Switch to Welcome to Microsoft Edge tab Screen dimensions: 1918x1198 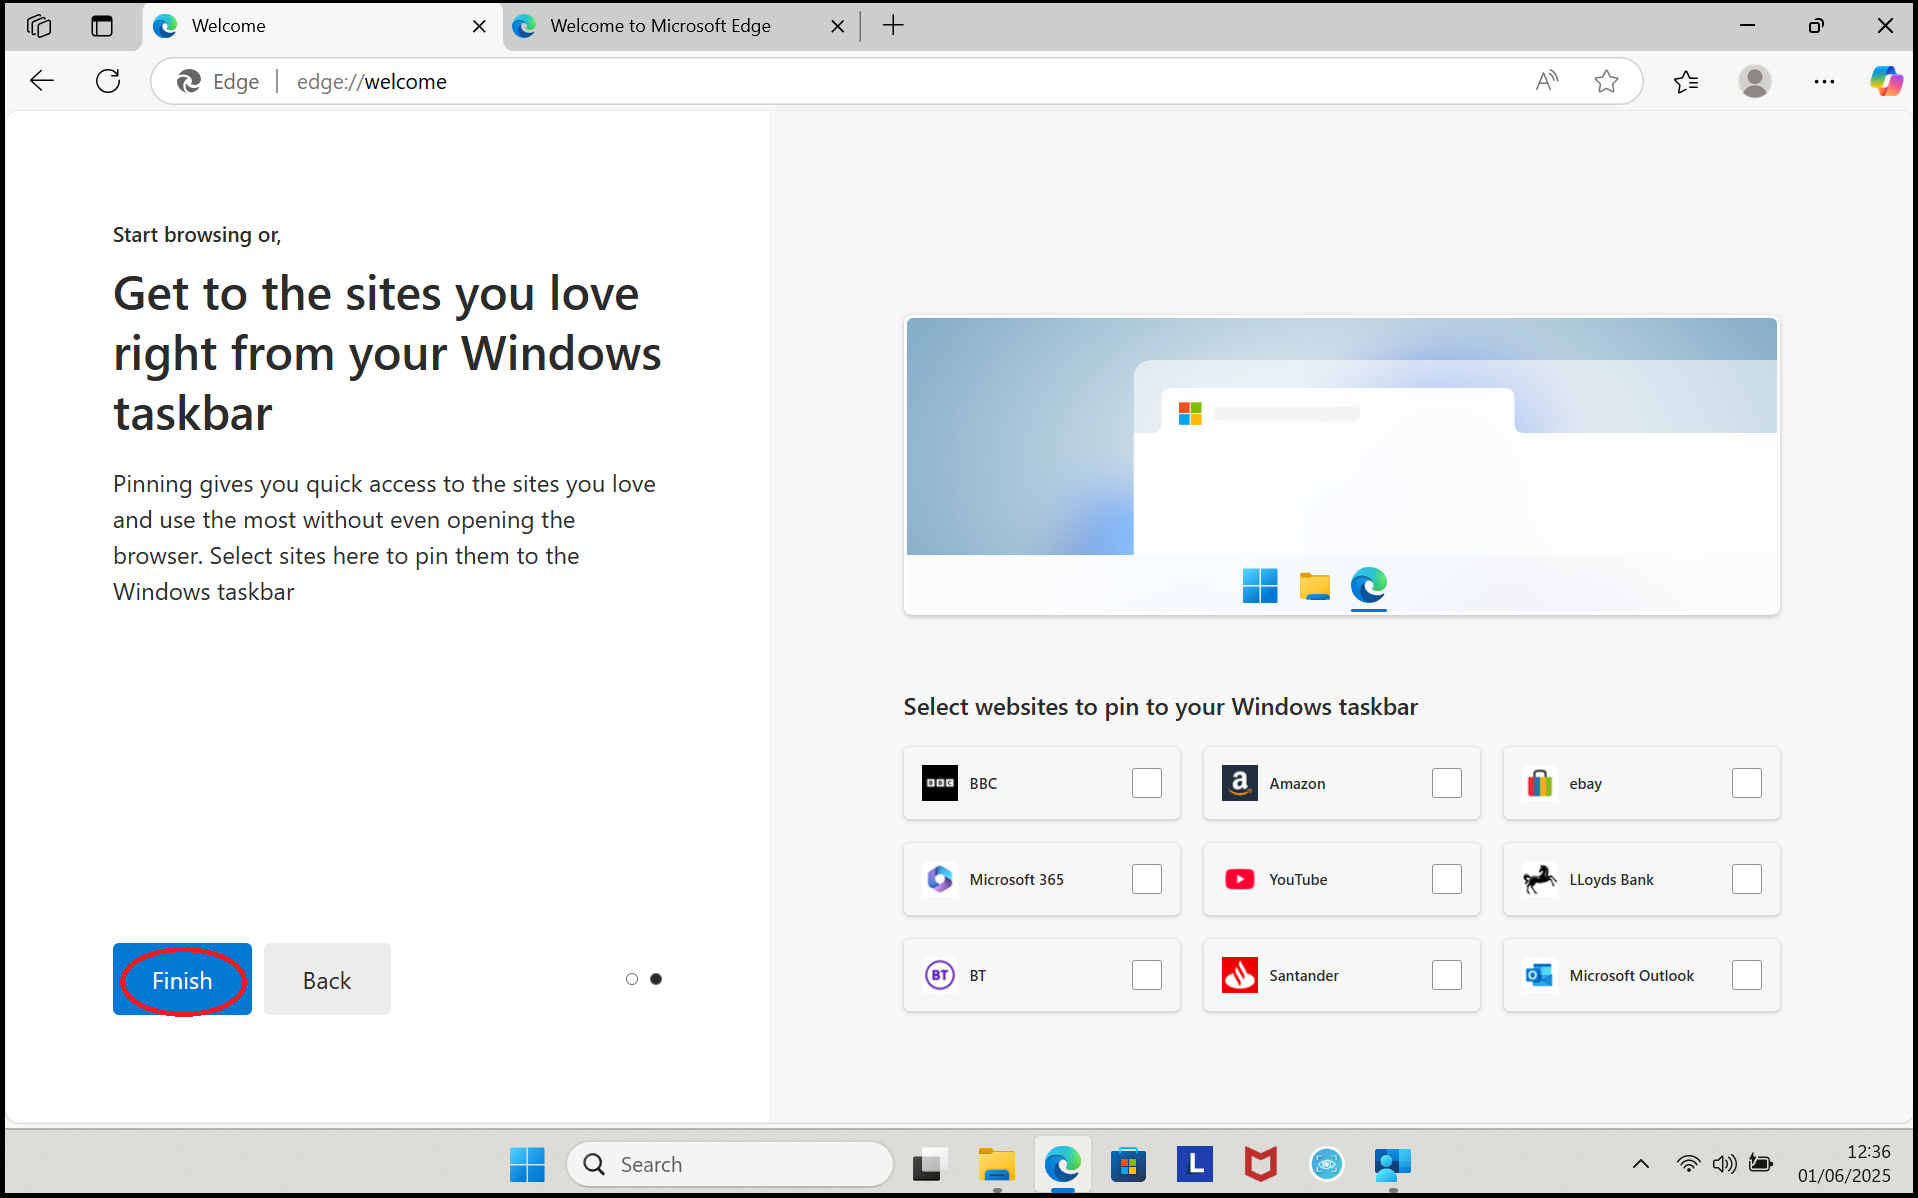(x=660, y=26)
